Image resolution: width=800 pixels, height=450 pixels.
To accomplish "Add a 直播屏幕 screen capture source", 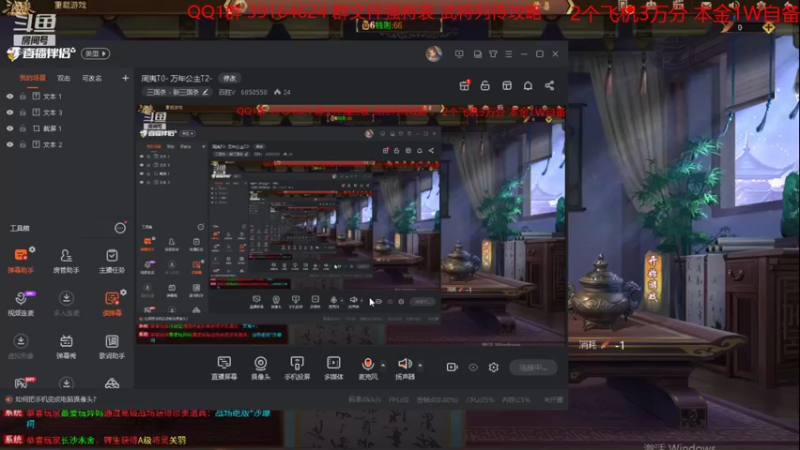I will pyautogui.click(x=224, y=367).
